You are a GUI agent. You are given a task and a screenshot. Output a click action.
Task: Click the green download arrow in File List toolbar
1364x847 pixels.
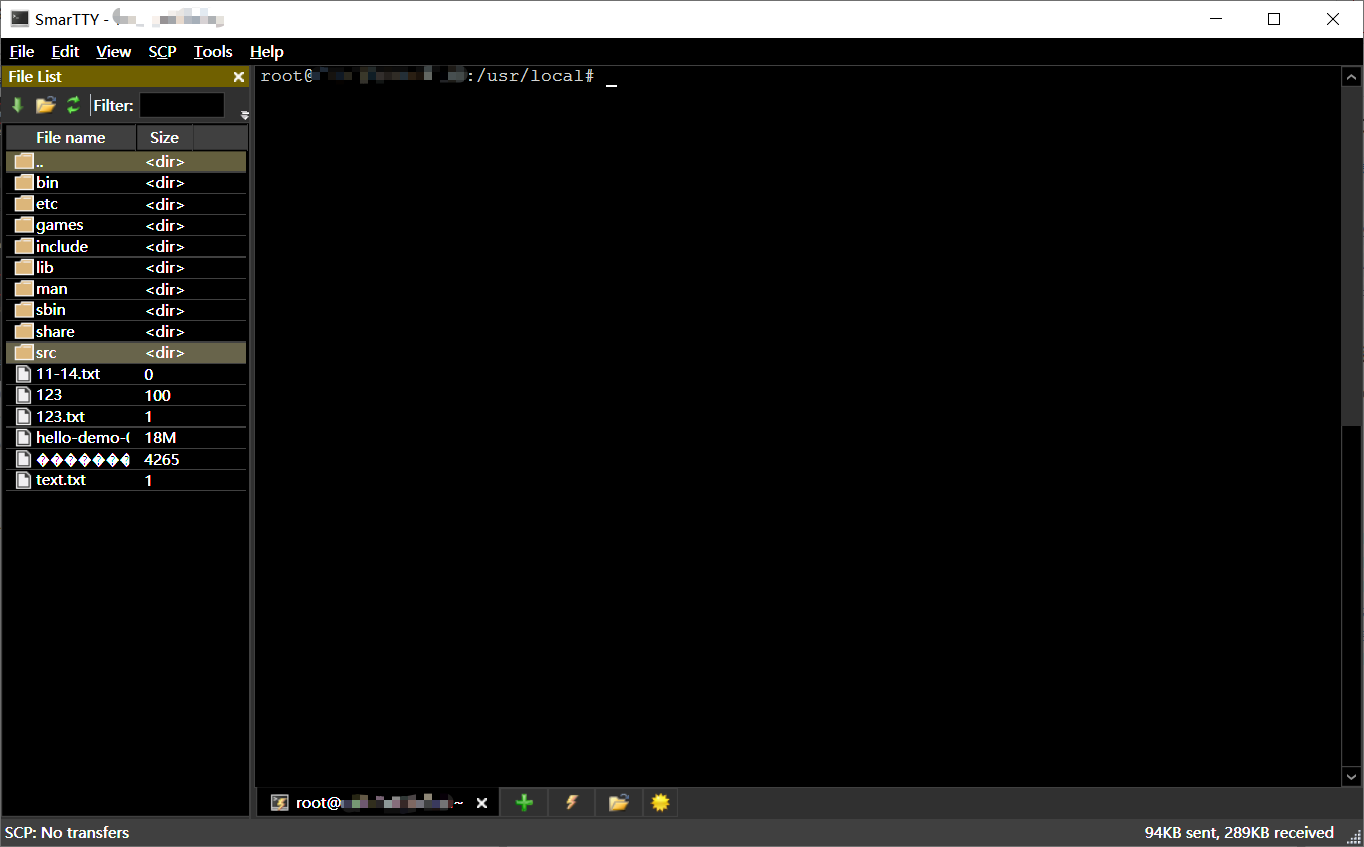tap(17, 104)
